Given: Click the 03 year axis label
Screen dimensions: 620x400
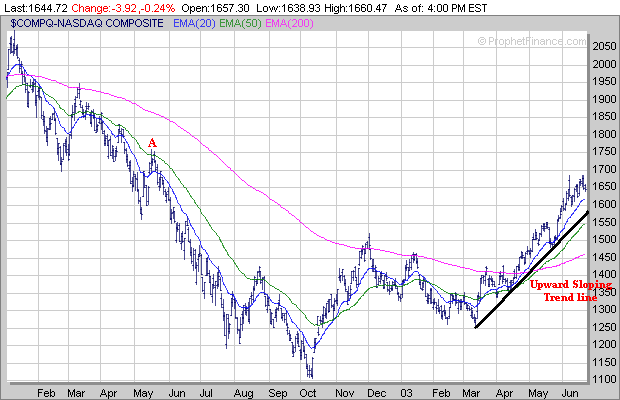Looking at the screenshot, I should point(406,393).
